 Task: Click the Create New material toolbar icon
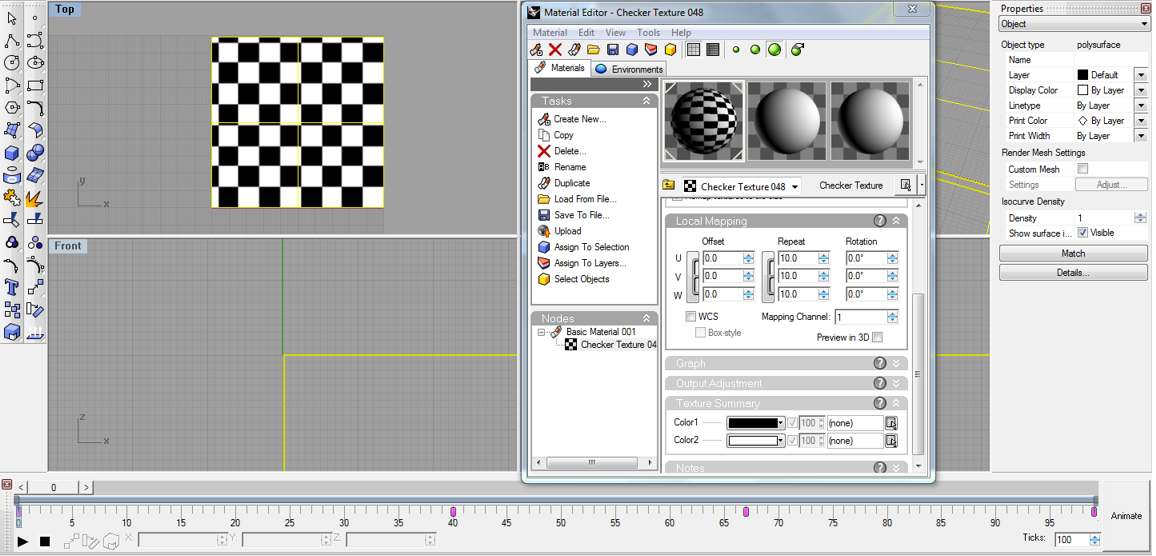537,49
